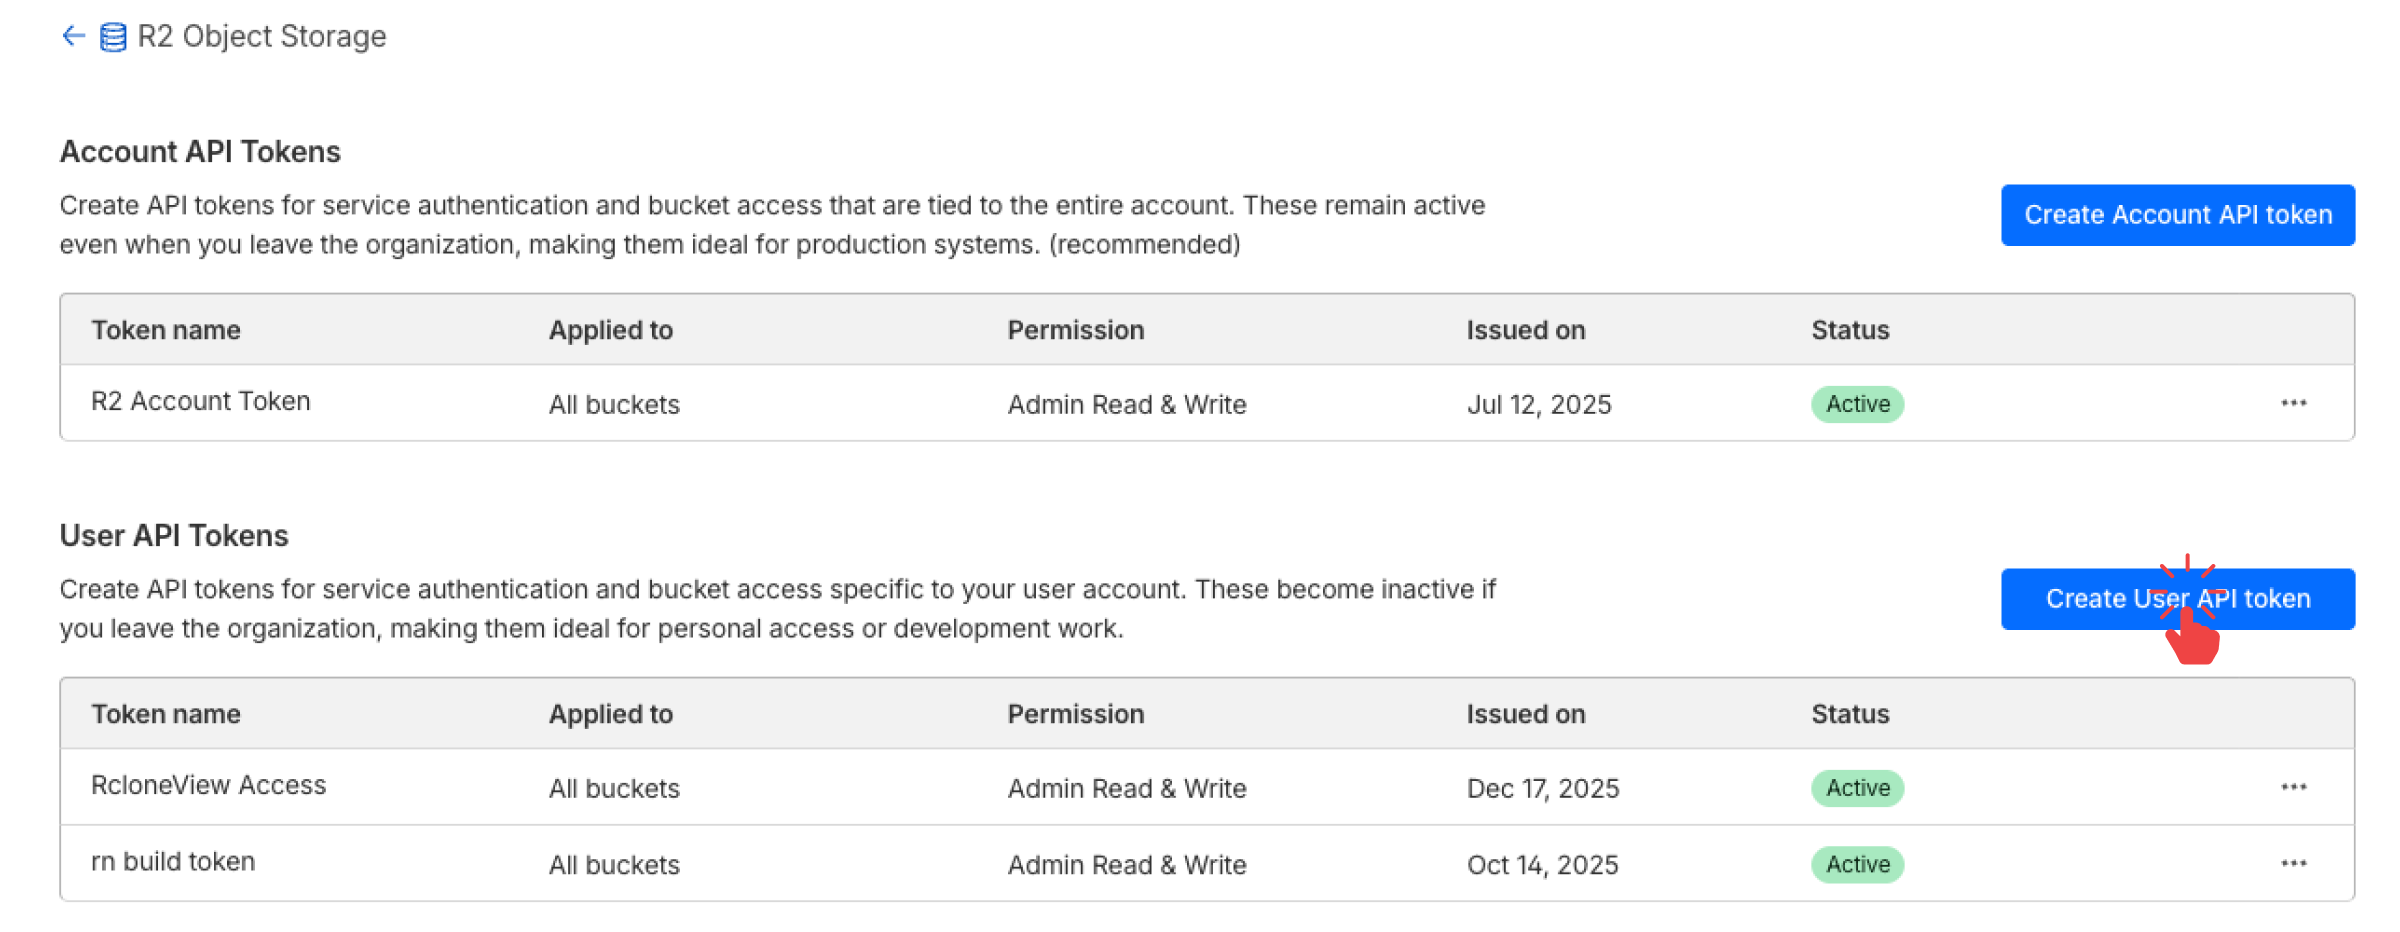Open options menu for rn build token
This screenshot has height=932, width=2400.
click(x=2293, y=862)
